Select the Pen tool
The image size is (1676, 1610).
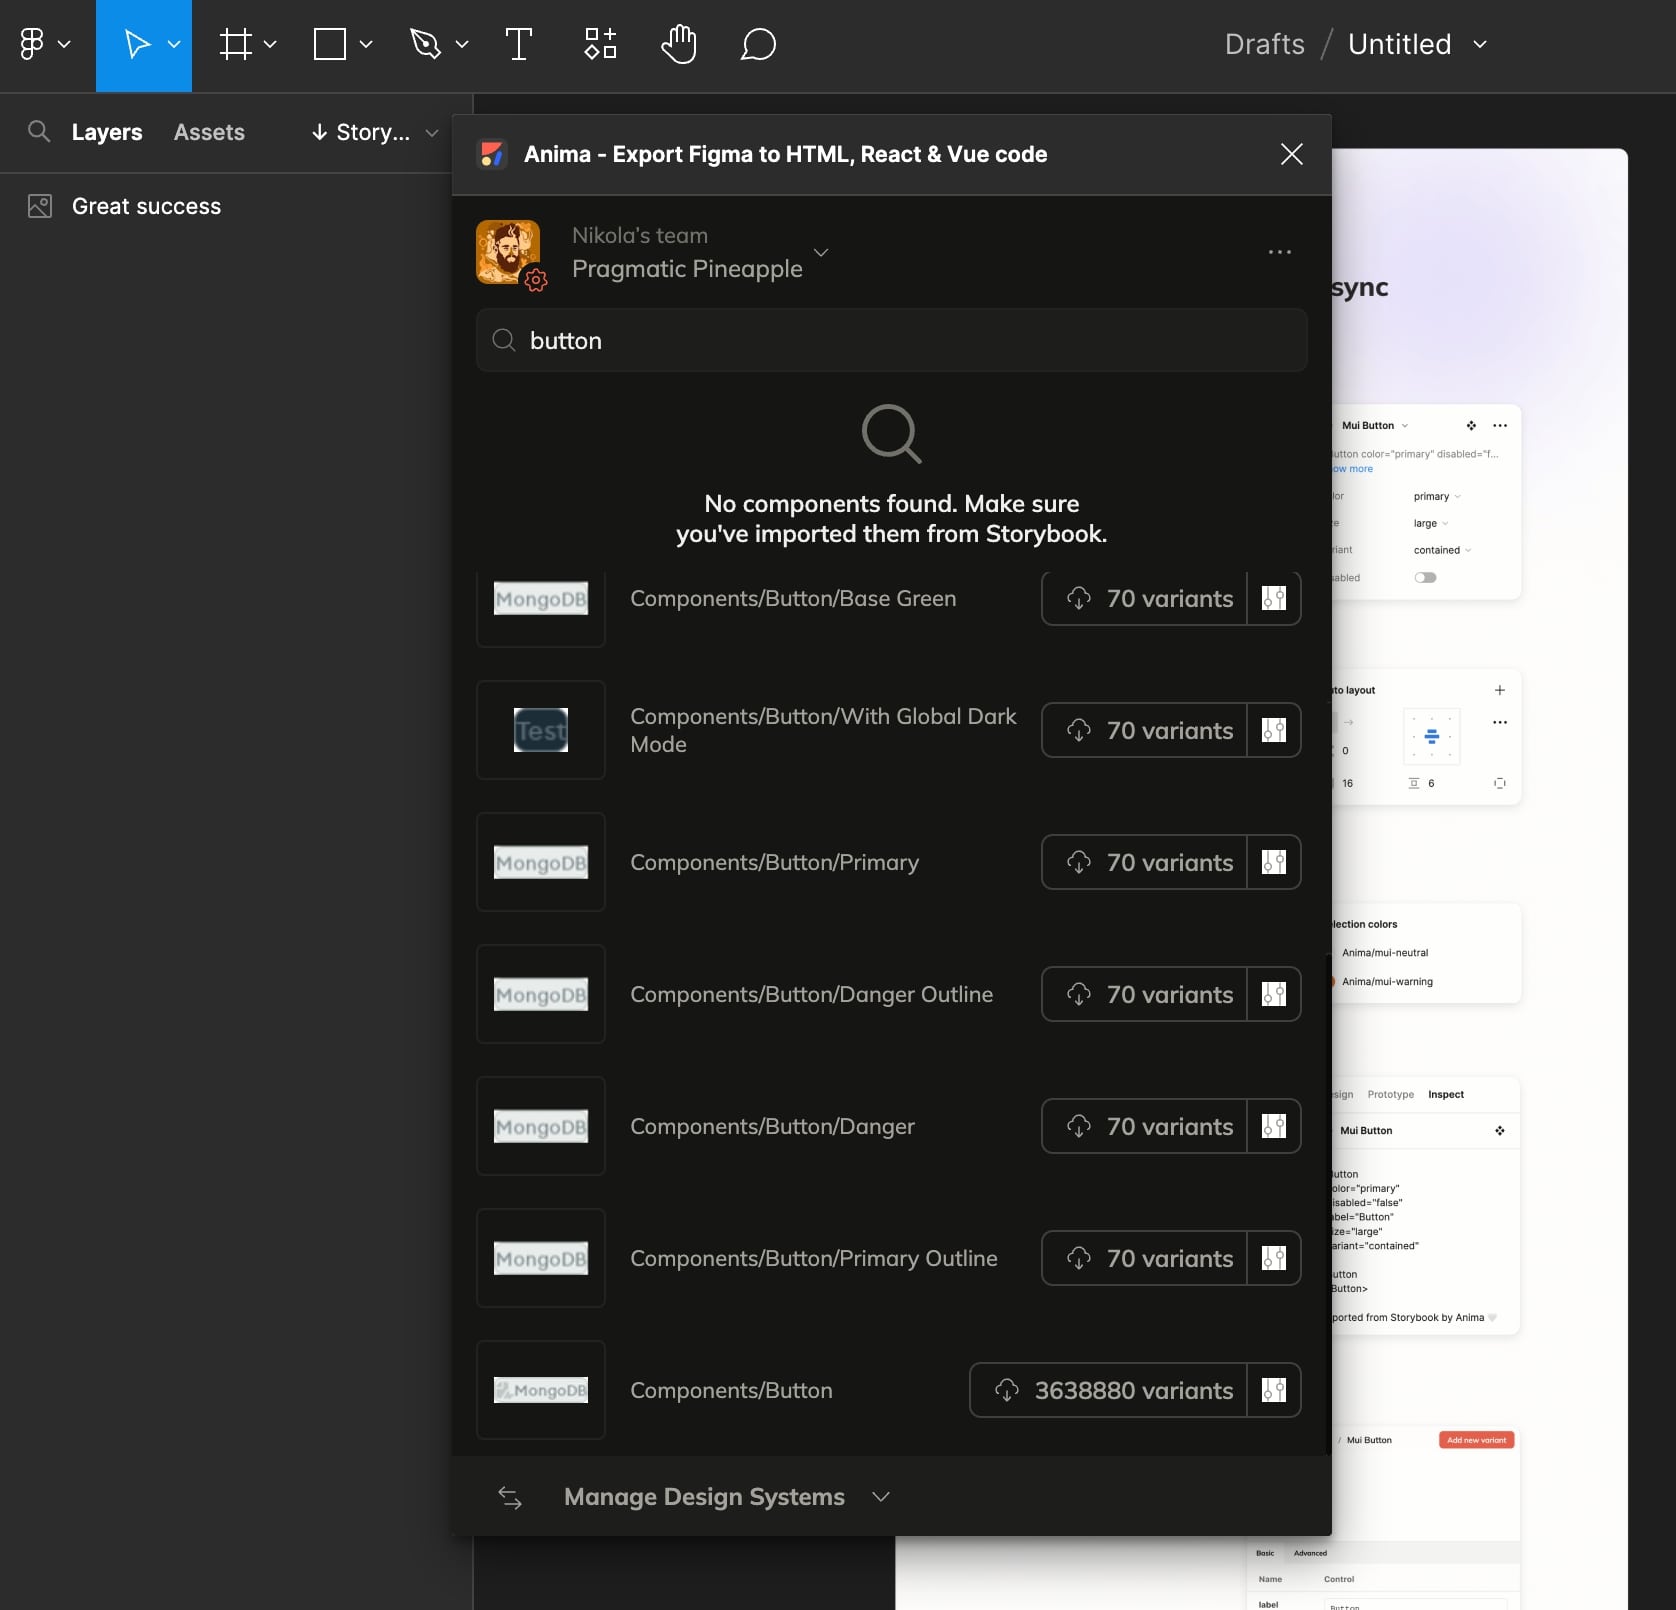(425, 45)
